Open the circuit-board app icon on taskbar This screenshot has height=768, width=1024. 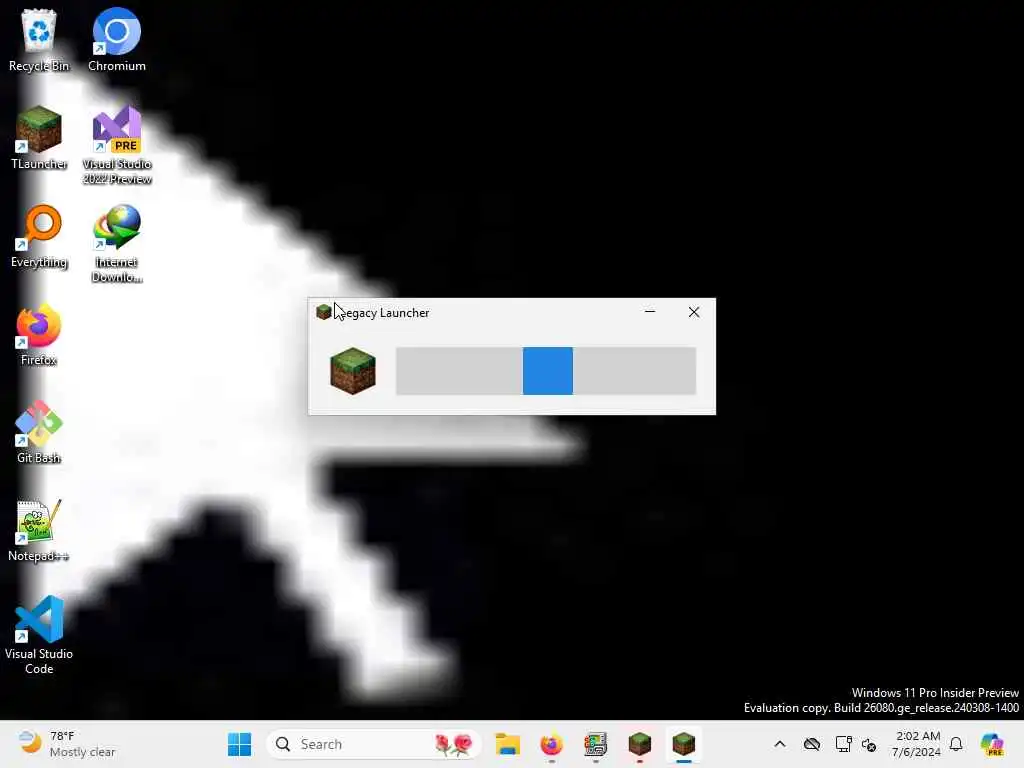595,744
